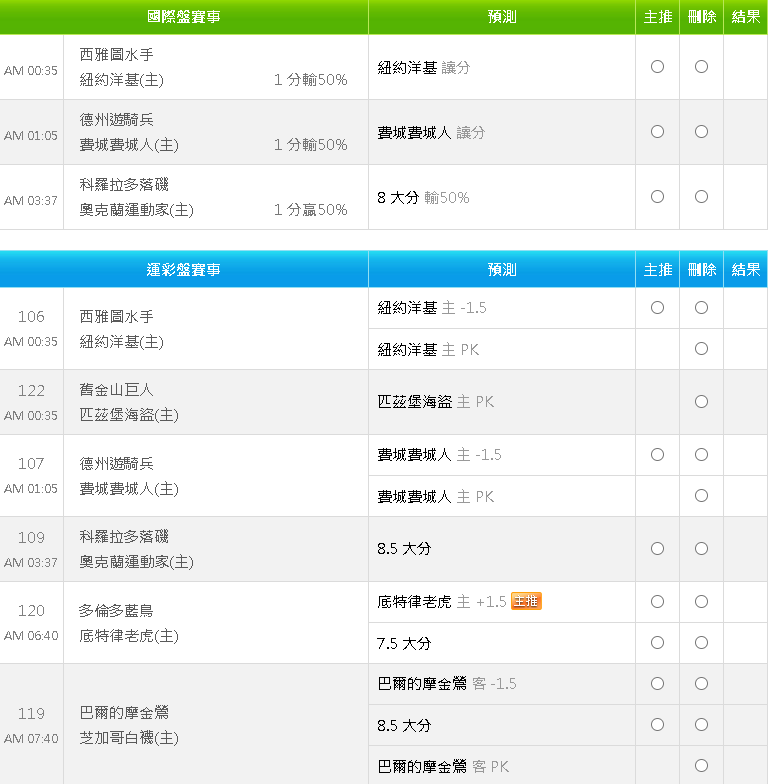Select 刪除 radio for 巴爾的摩金鶯 客 -1.5
This screenshot has width=768, height=784.
click(701, 684)
